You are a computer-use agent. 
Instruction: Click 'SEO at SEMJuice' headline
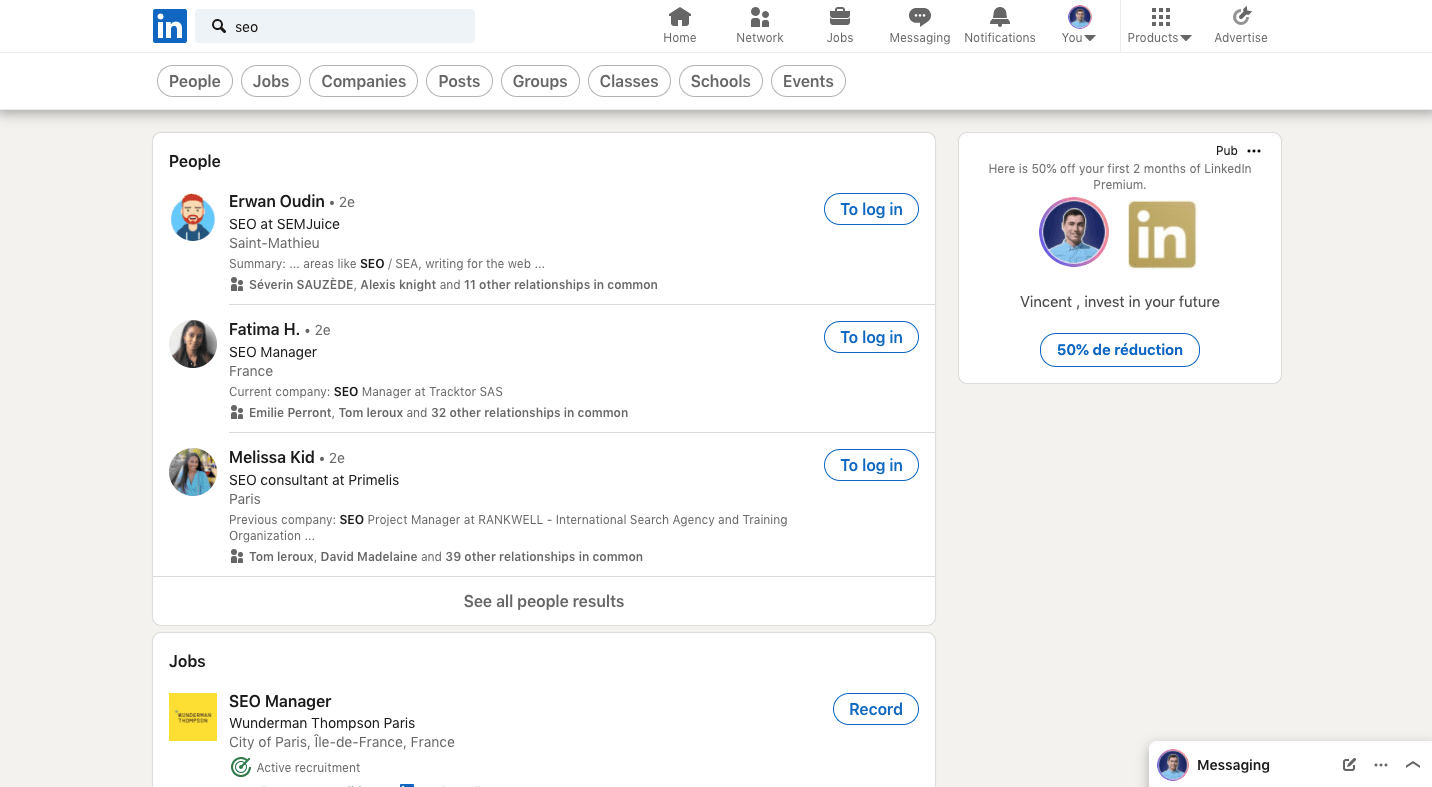click(x=284, y=224)
